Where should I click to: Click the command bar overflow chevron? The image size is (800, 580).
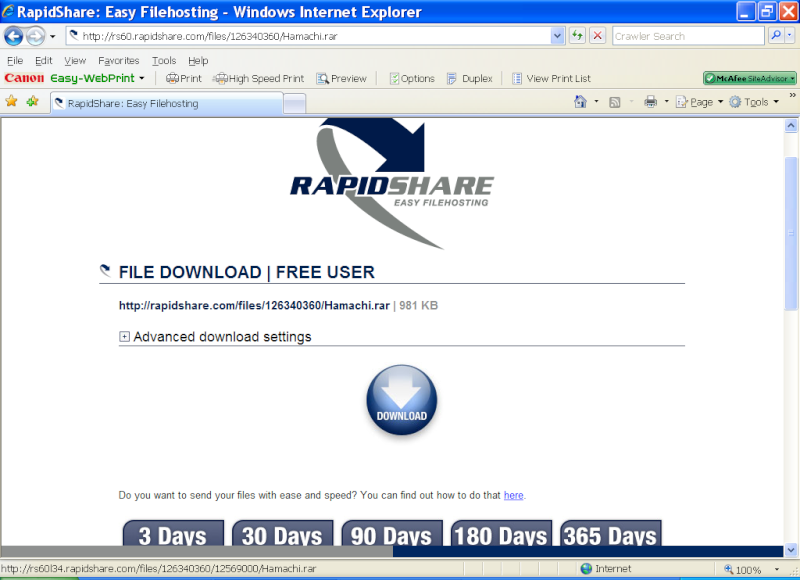(792, 95)
